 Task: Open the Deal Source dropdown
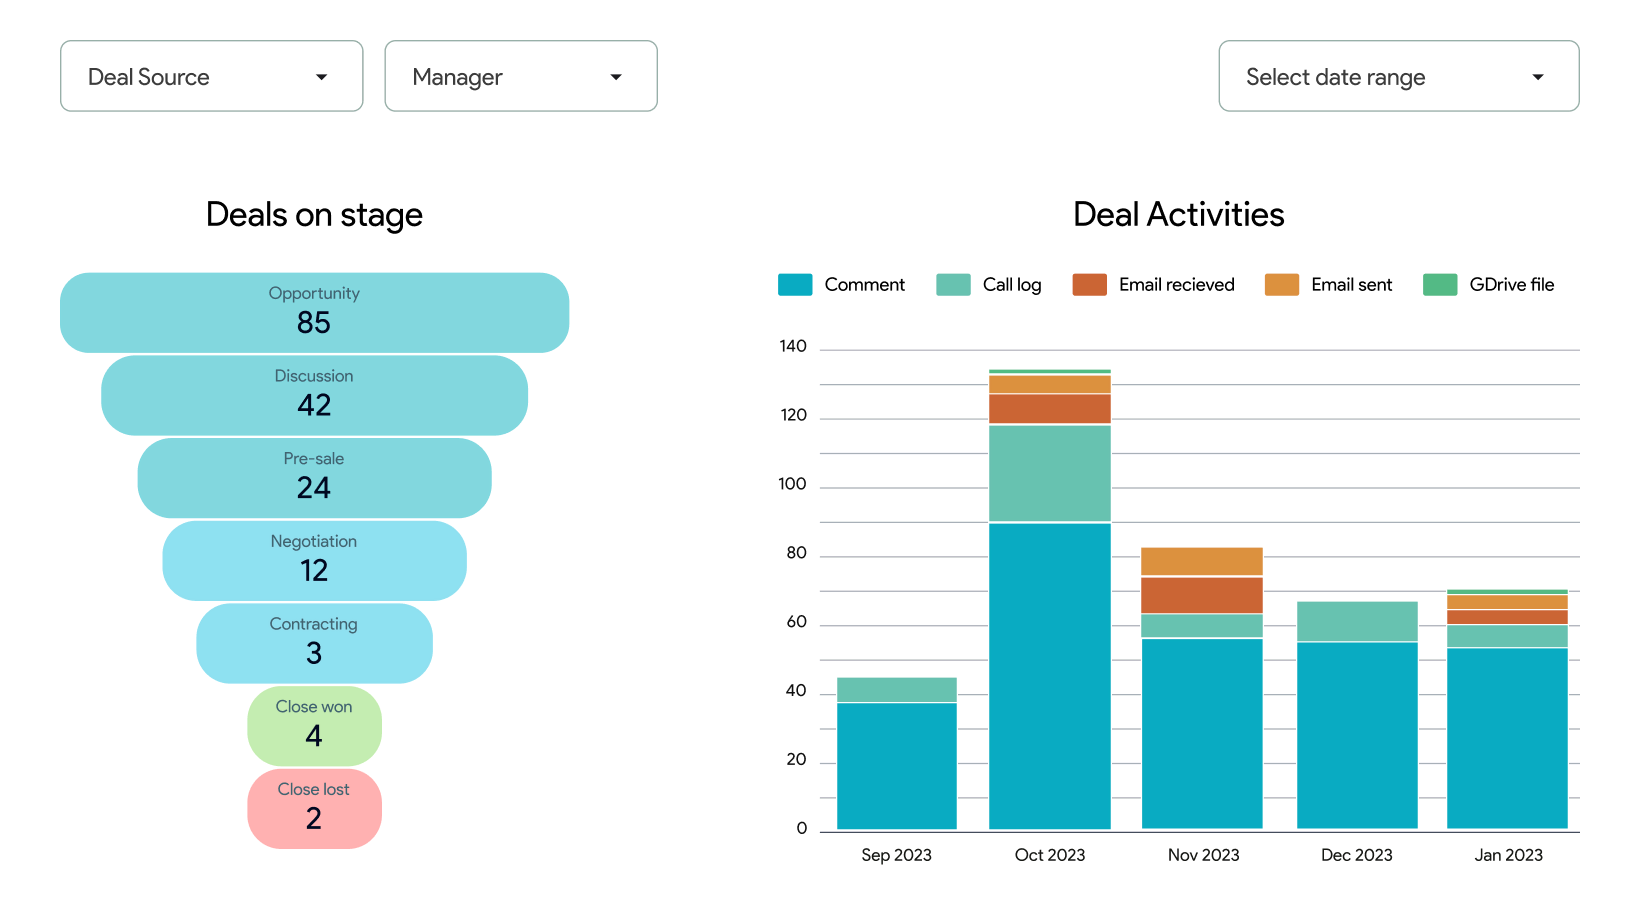coord(211,76)
